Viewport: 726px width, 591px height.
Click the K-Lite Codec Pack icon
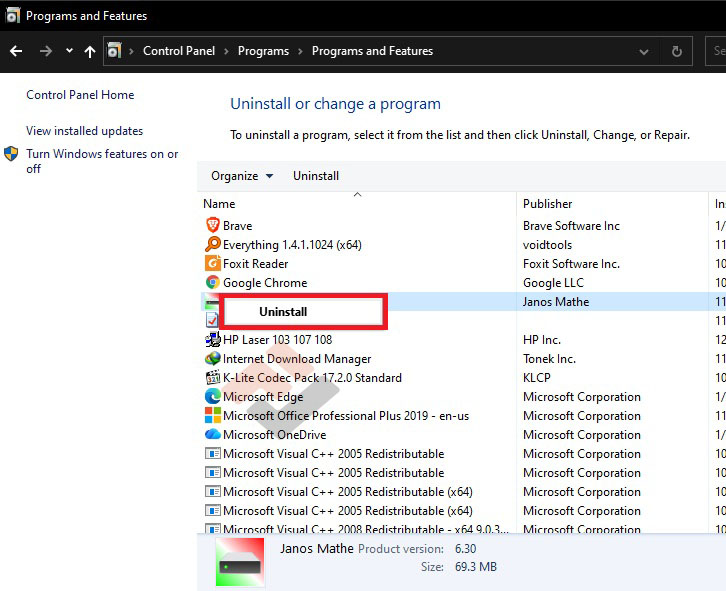pos(212,378)
